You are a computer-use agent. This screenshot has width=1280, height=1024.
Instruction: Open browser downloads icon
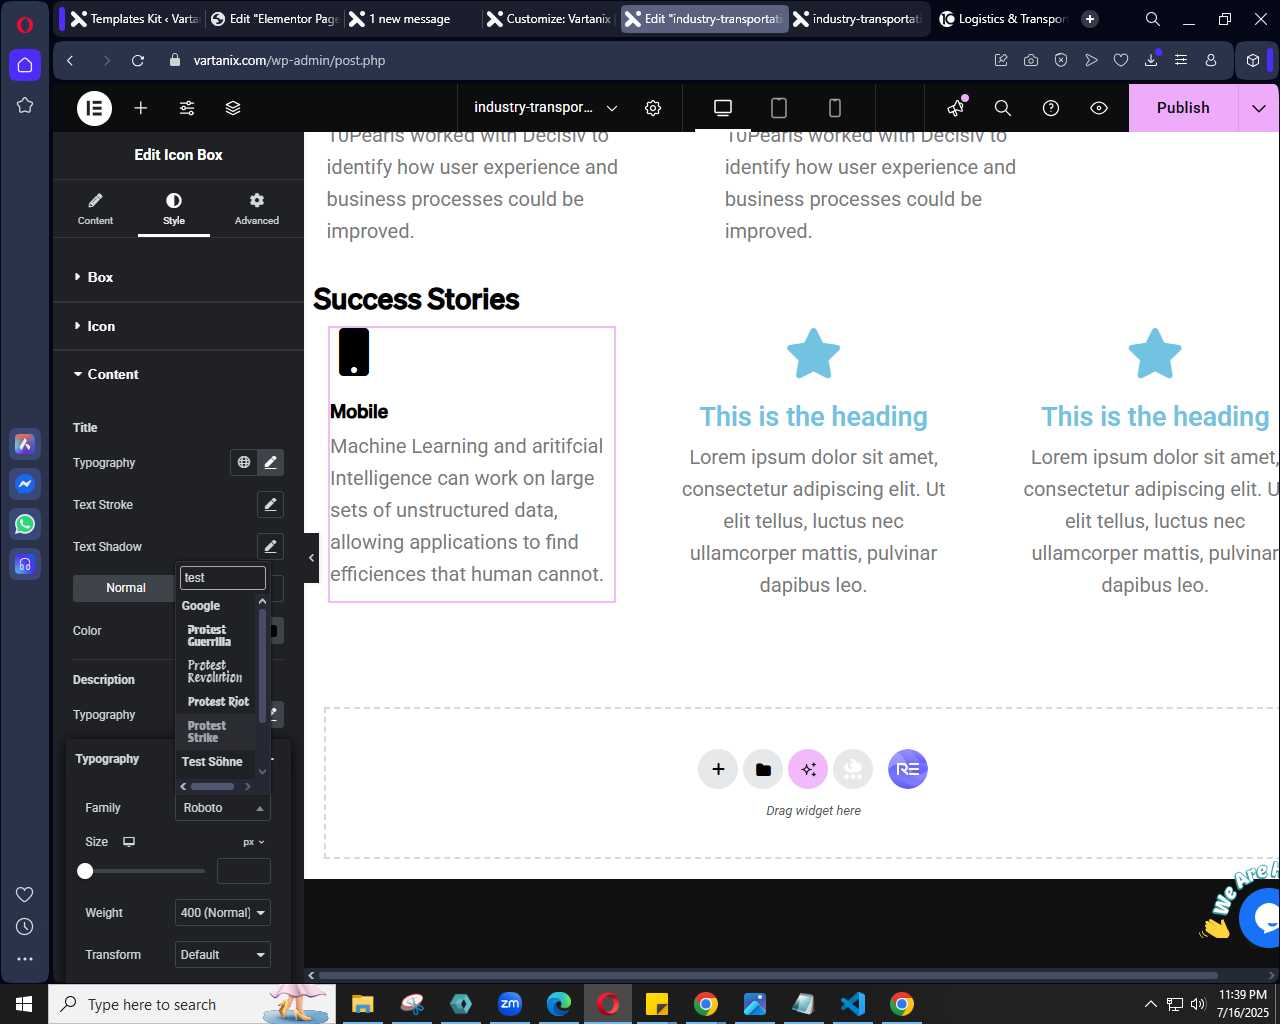coord(1151,60)
